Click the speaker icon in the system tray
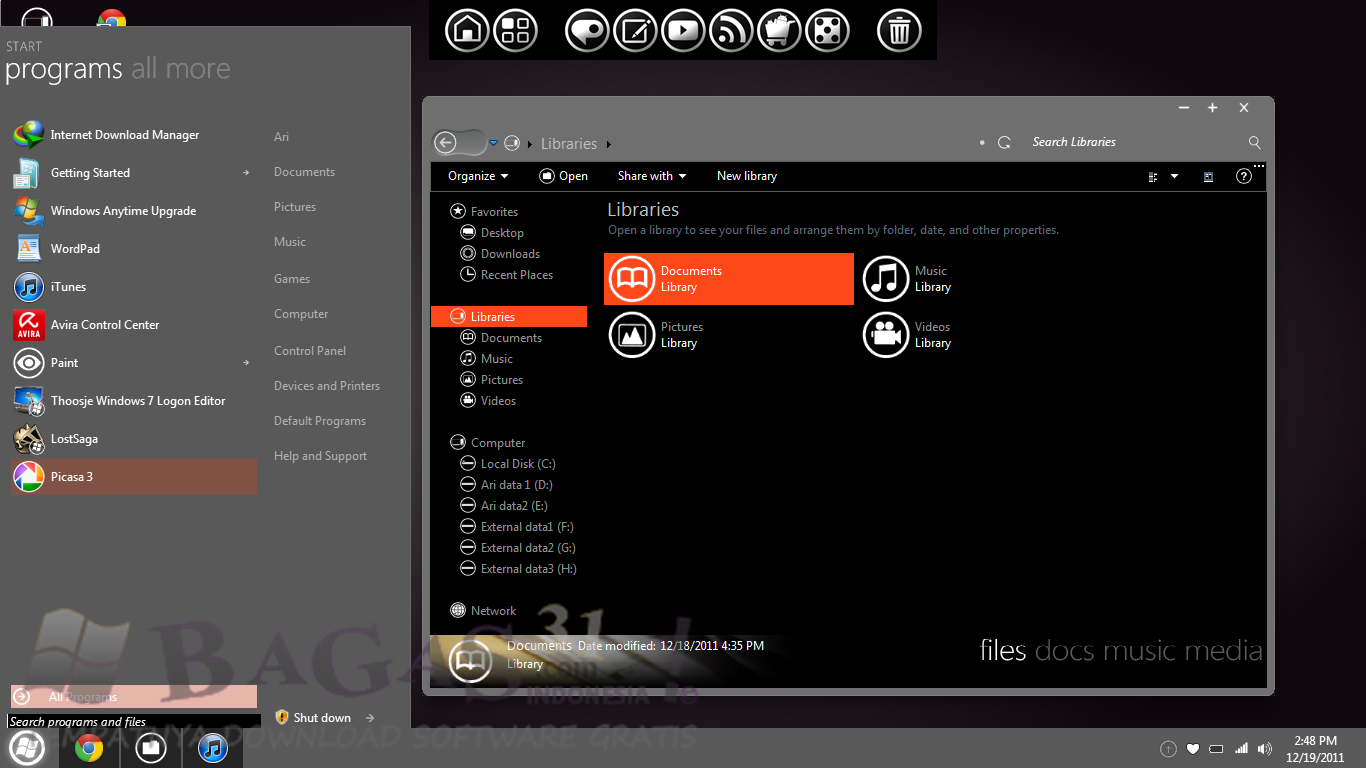Image resolution: width=1366 pixels, height=768 pixels. click(x=1264, y=748)
